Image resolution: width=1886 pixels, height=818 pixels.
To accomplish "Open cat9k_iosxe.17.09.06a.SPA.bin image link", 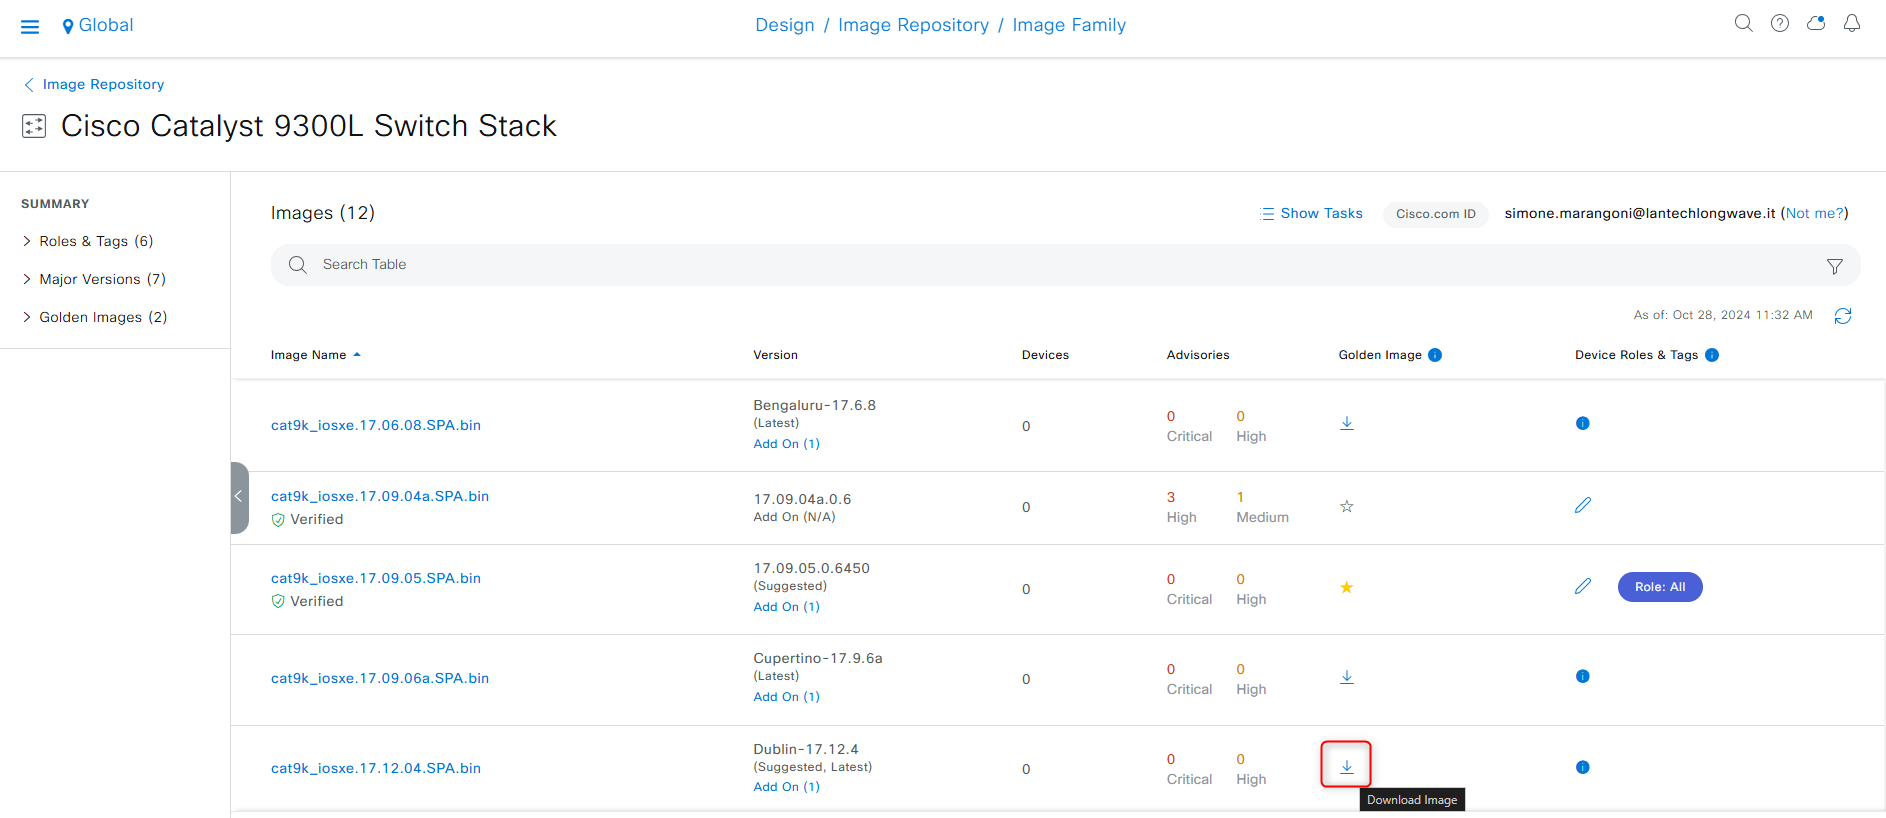I will point(380,678).
